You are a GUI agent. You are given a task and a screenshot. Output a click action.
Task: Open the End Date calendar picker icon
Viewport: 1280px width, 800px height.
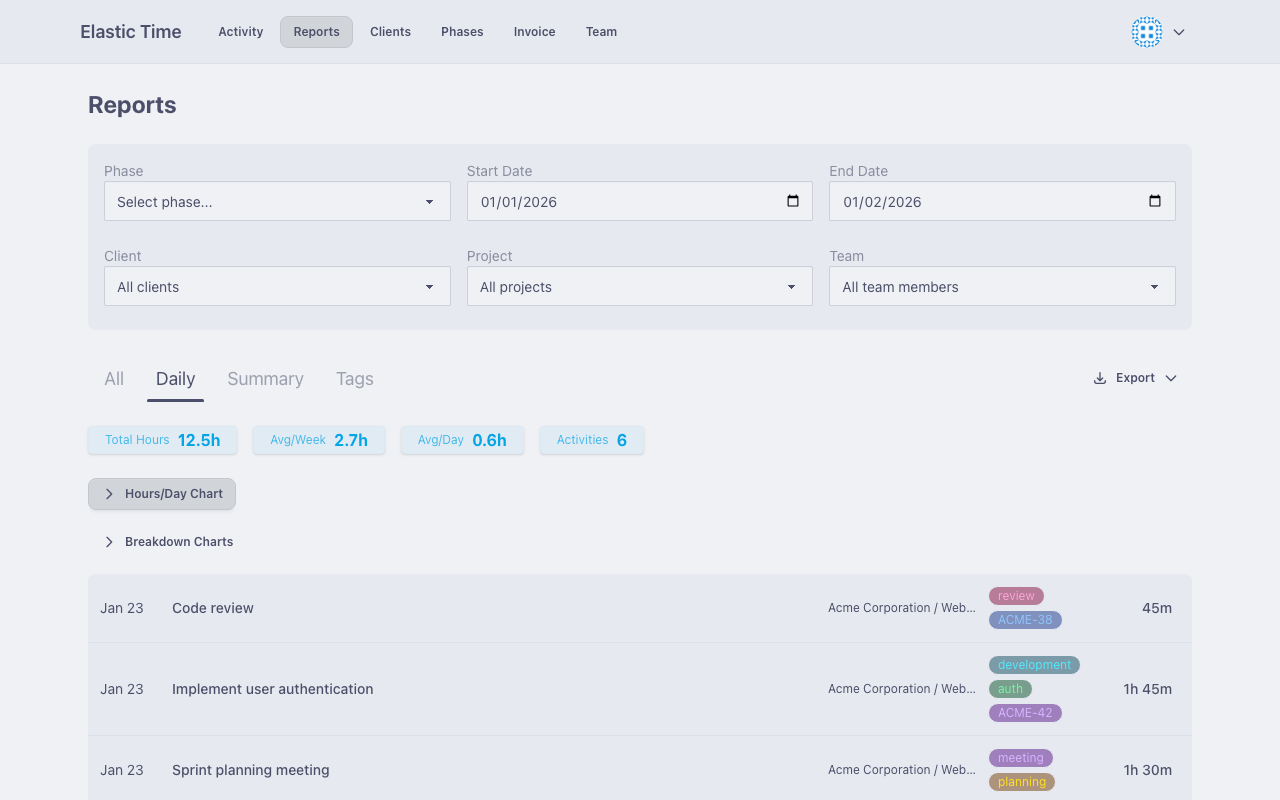pyautogui.click(x=1157, y=201)
